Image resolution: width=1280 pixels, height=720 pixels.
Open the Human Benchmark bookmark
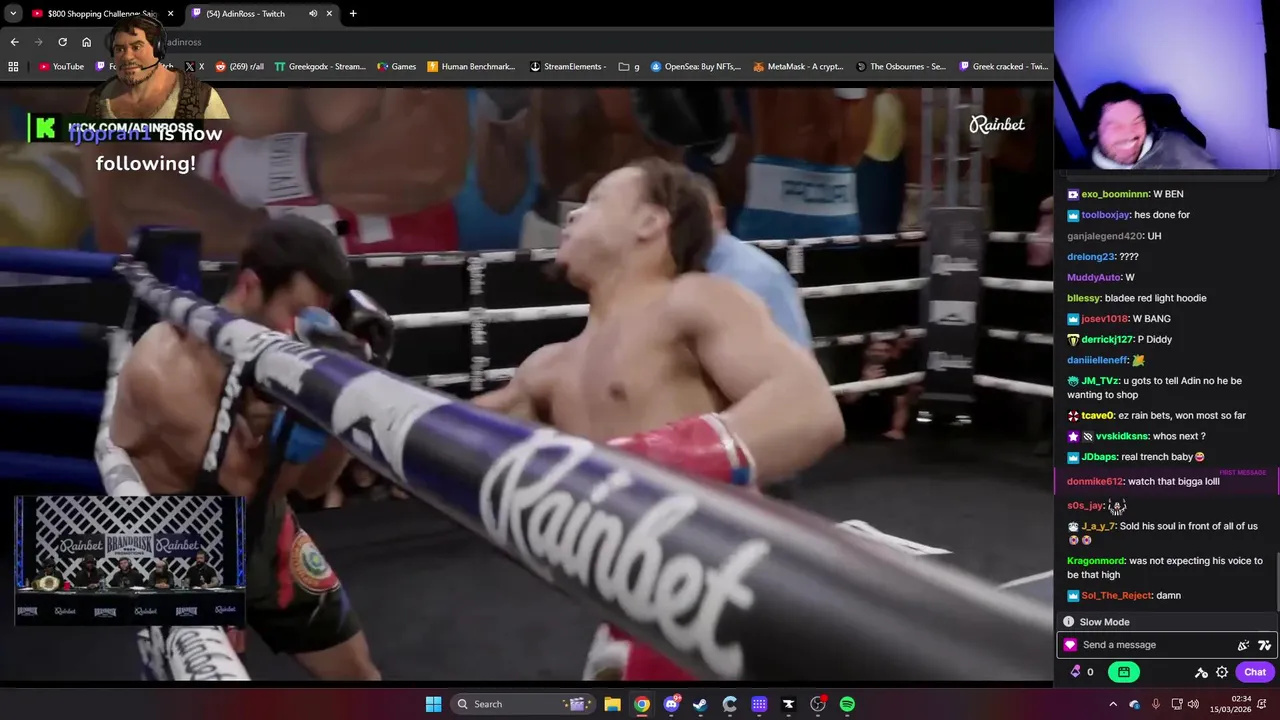pyautogui.click(x=471, y=66)
